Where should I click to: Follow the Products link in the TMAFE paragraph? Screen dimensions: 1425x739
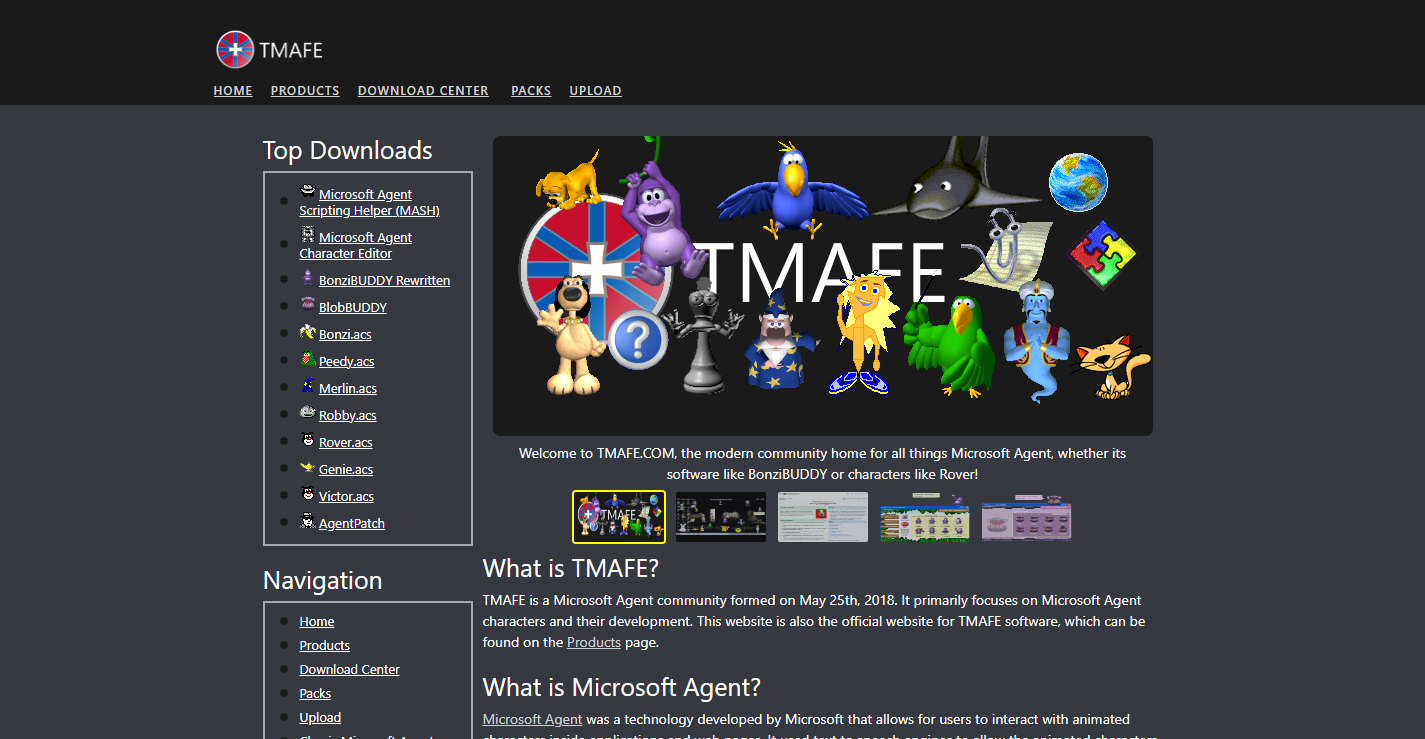(594, 642)
